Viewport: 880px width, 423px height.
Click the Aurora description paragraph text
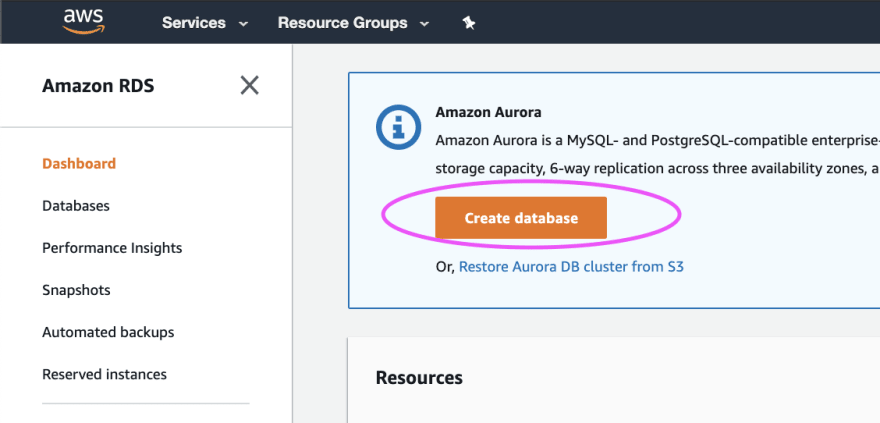(x=657, y=154)
